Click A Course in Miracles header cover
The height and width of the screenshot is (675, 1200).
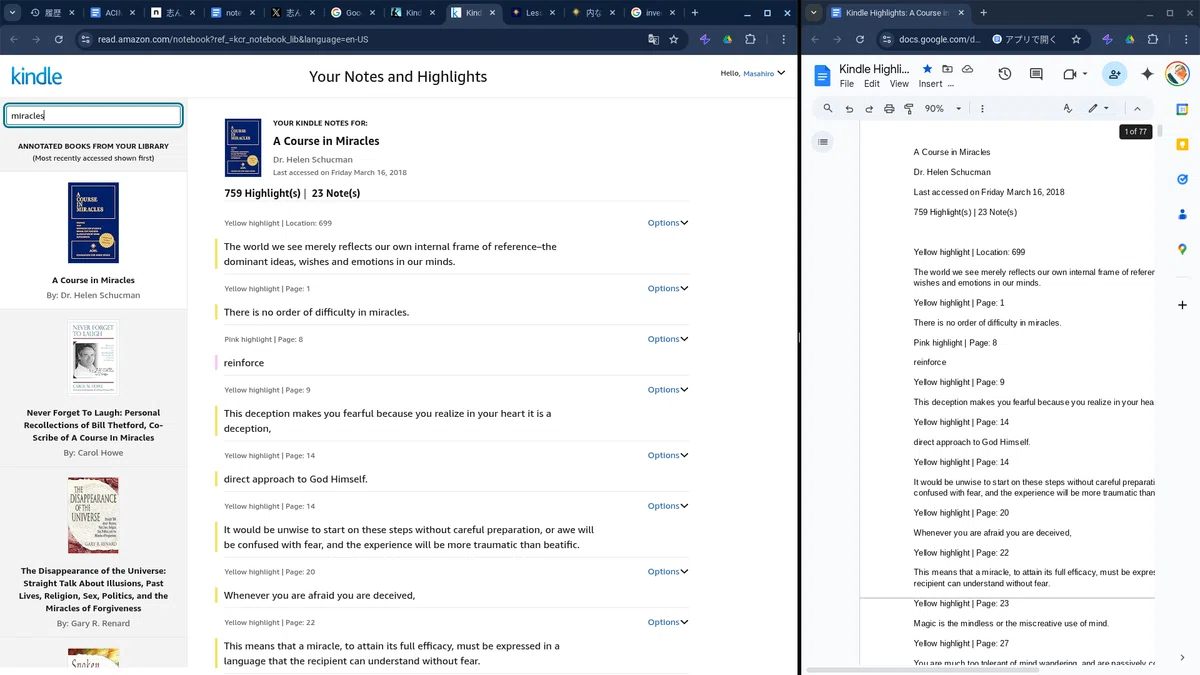pyautogui.click(x=243, y=148)
